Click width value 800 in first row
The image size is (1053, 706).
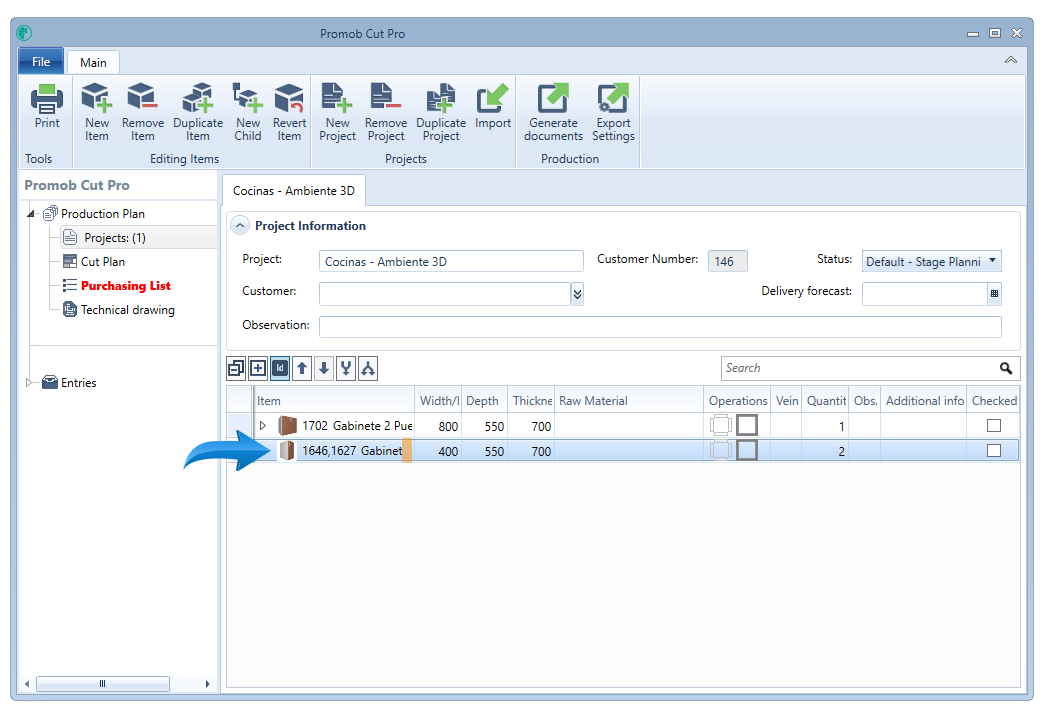point(448,426)
